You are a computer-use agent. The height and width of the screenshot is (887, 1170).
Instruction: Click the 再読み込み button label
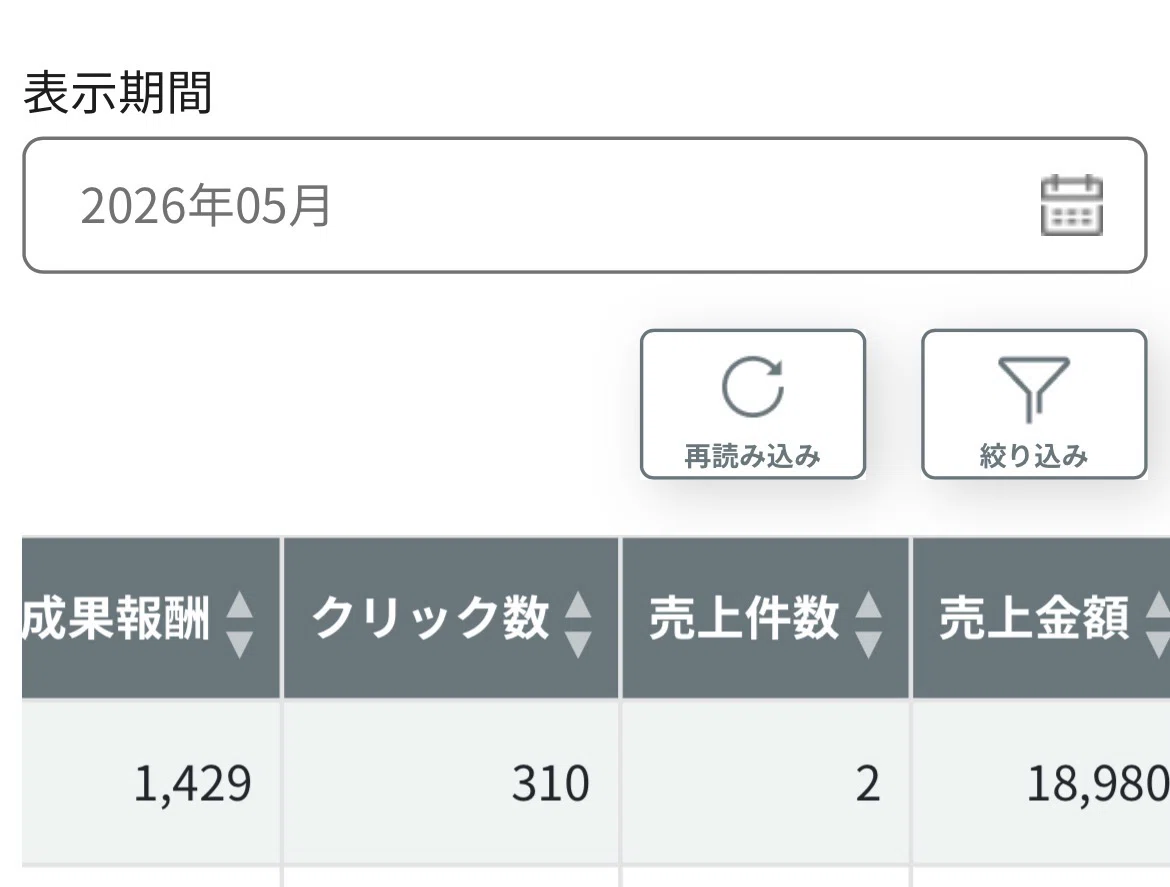[x=753, y=456]
